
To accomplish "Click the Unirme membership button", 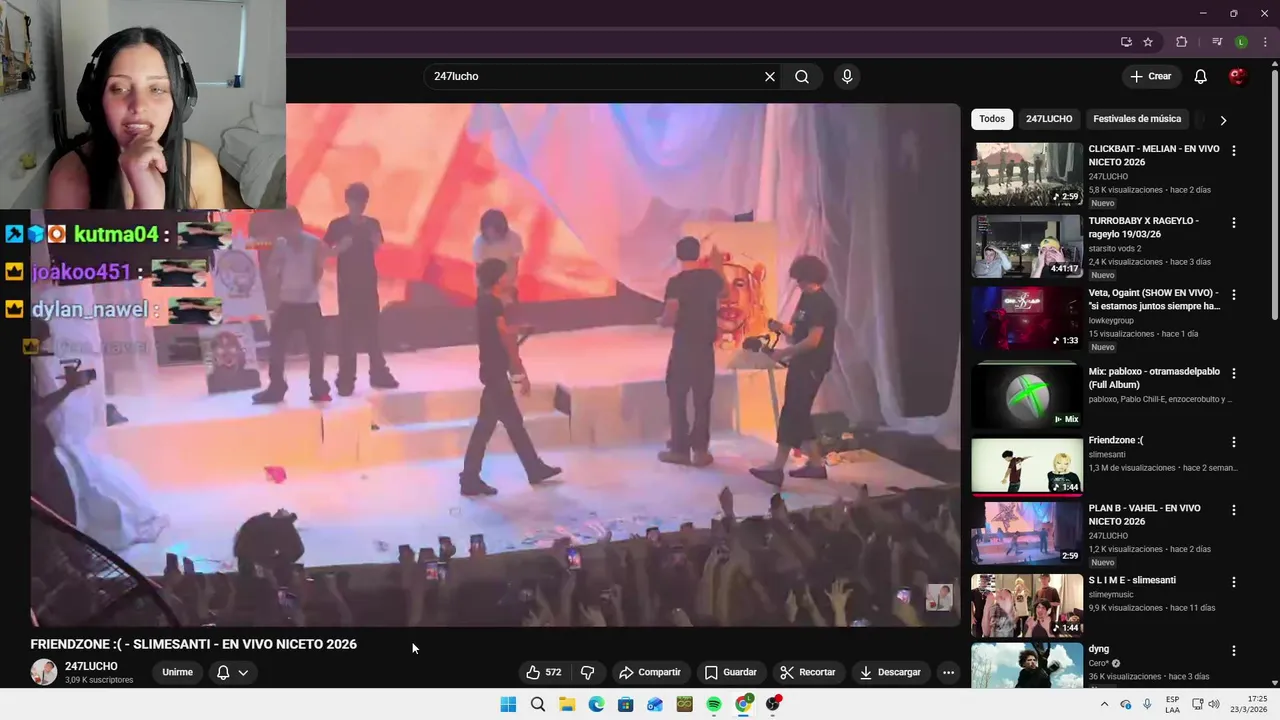I will click(178, 672).
